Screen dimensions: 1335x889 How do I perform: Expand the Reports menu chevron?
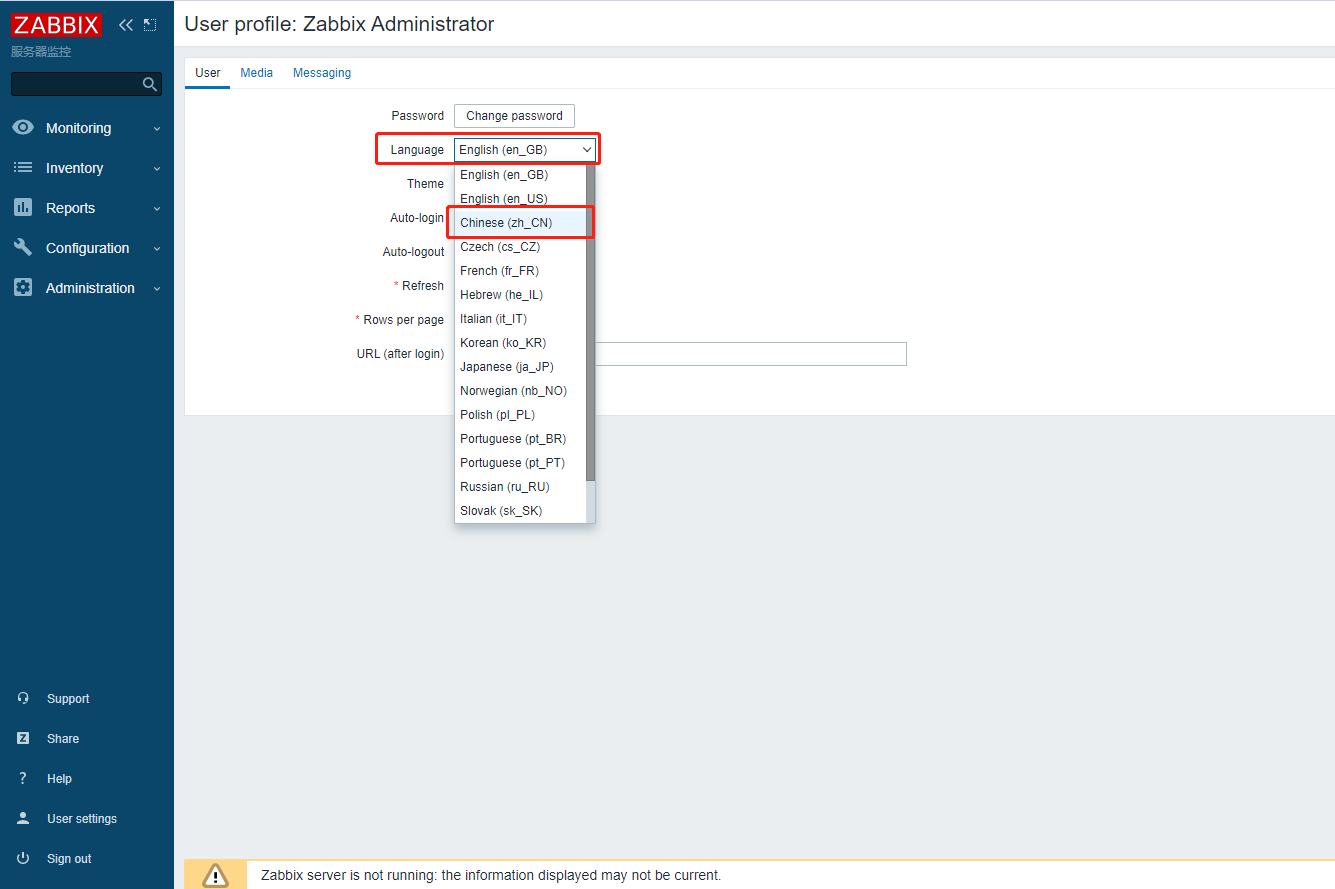(157, 209)
